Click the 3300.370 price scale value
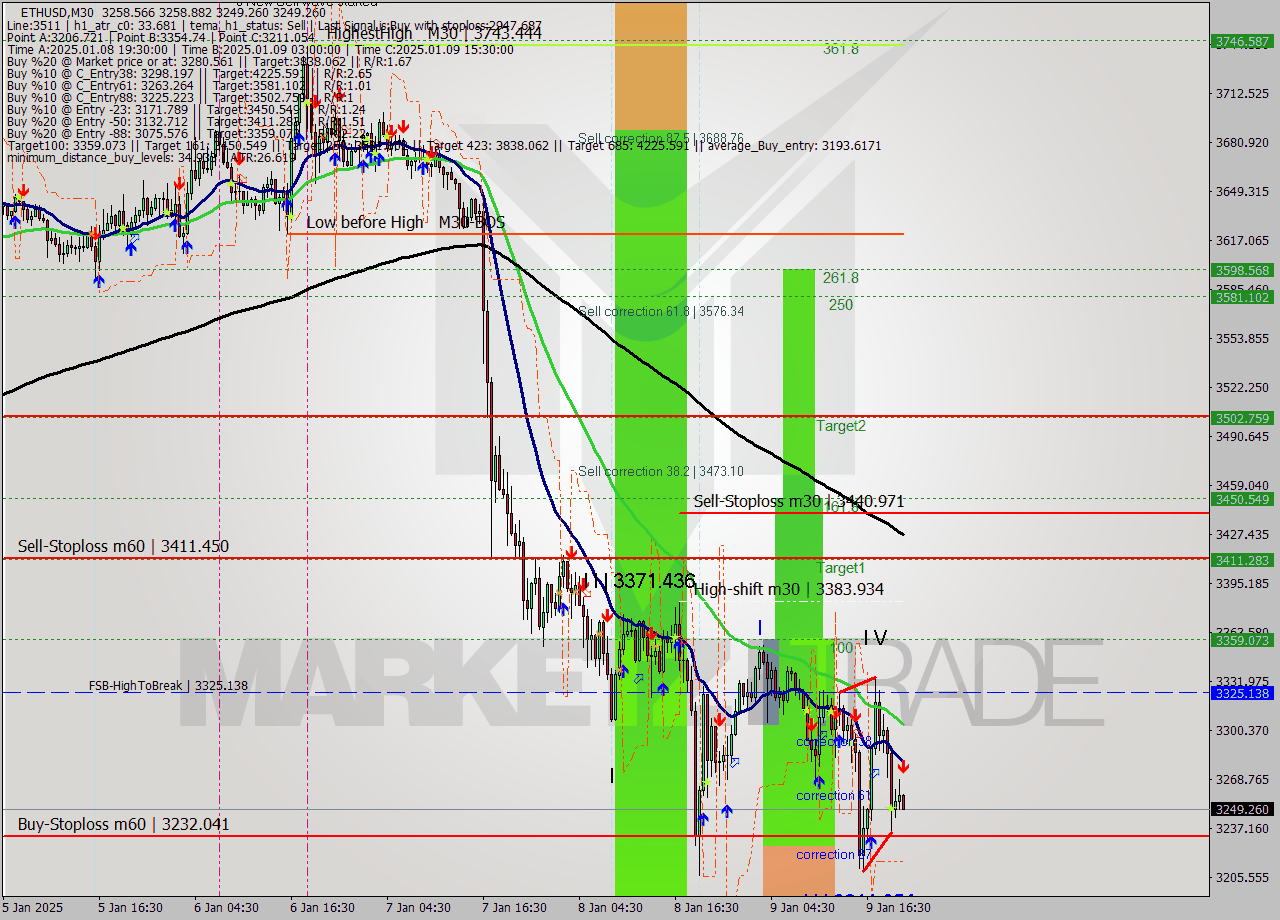 coord(1243,730)
